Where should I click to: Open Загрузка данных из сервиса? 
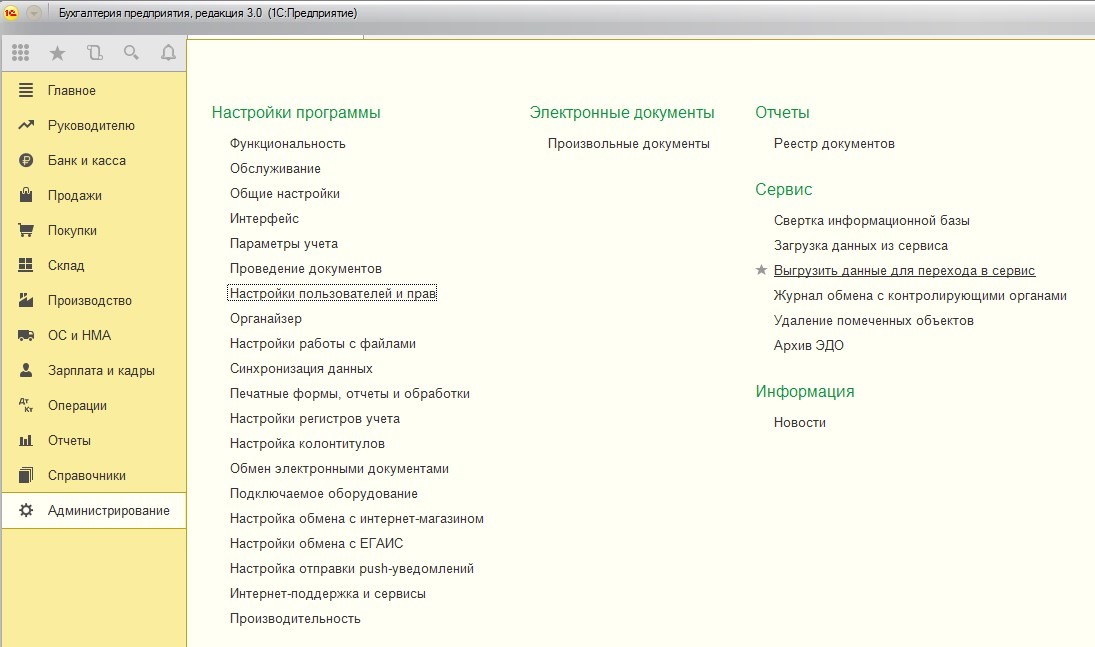point(860,246)
